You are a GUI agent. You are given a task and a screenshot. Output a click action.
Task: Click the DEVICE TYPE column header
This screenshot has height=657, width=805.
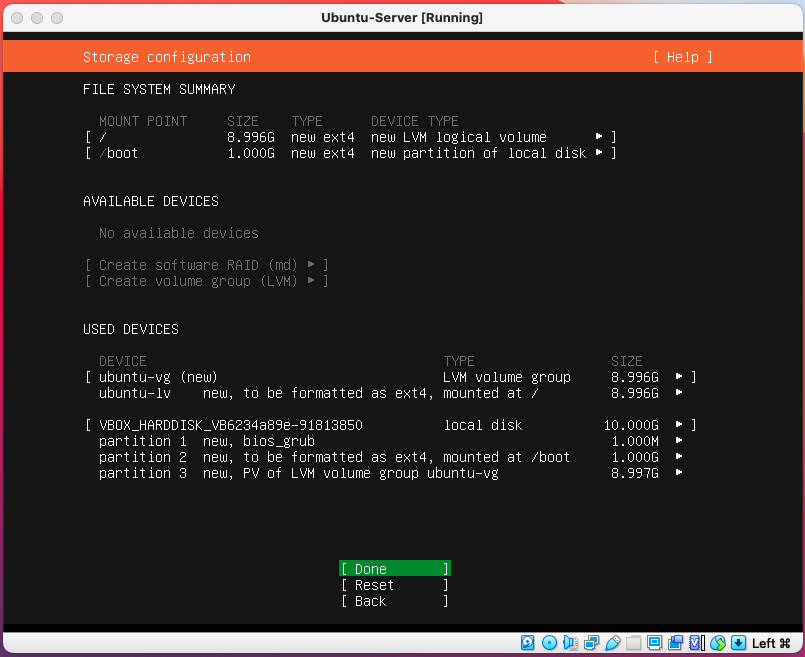pyautogui.click(x=415, y=121)
